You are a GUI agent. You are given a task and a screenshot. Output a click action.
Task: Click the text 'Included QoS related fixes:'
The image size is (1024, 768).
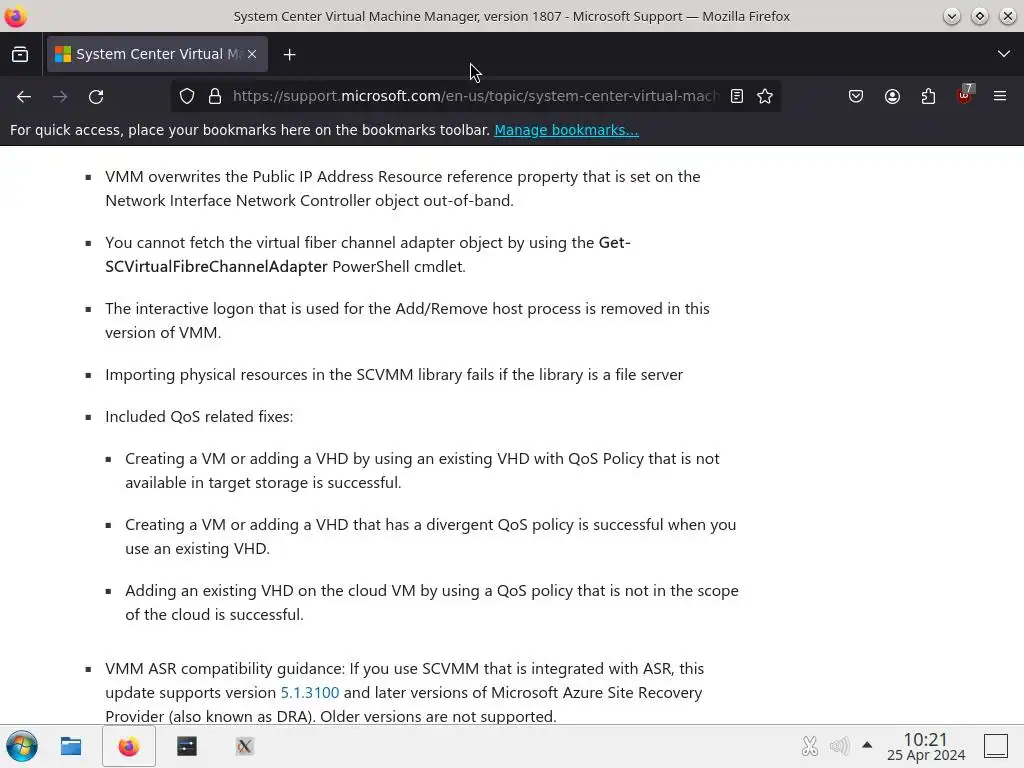click(x=199, y=417)
